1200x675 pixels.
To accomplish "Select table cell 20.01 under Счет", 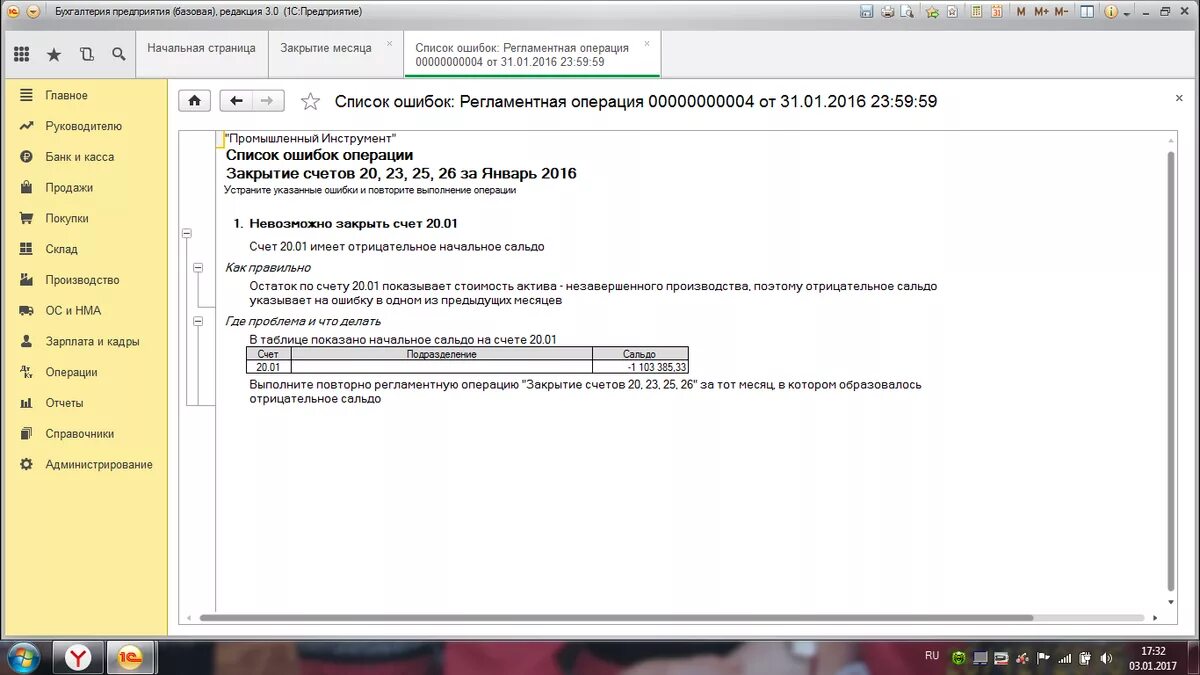I will (268, 367).
